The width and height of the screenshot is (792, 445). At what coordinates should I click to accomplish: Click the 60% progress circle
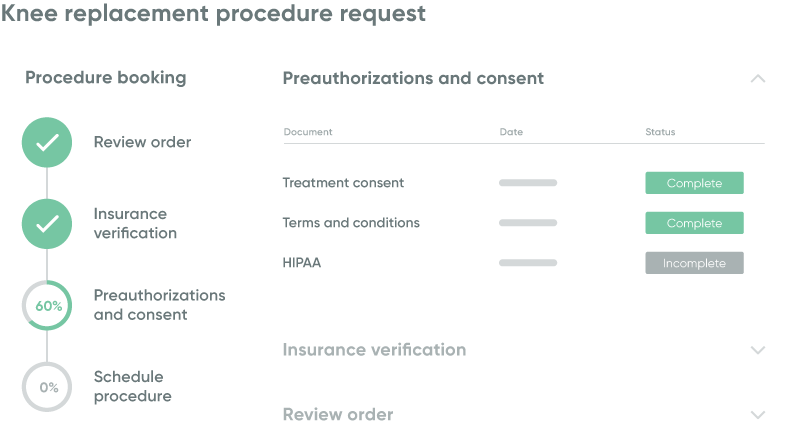[x=47, y=306]
